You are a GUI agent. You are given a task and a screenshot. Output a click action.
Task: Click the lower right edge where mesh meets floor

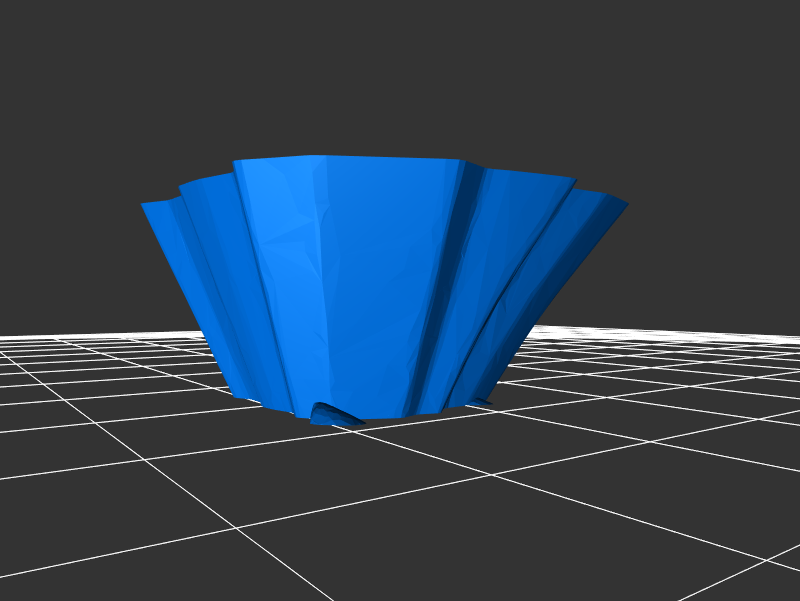point(480,400)
